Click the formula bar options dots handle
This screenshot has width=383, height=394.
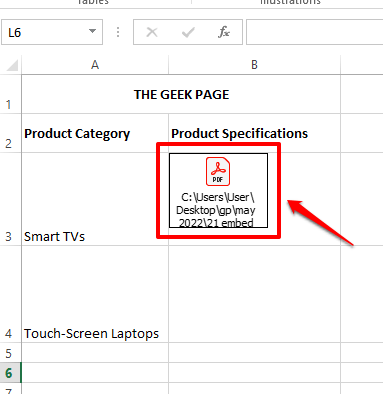click(x=118, y=32)
